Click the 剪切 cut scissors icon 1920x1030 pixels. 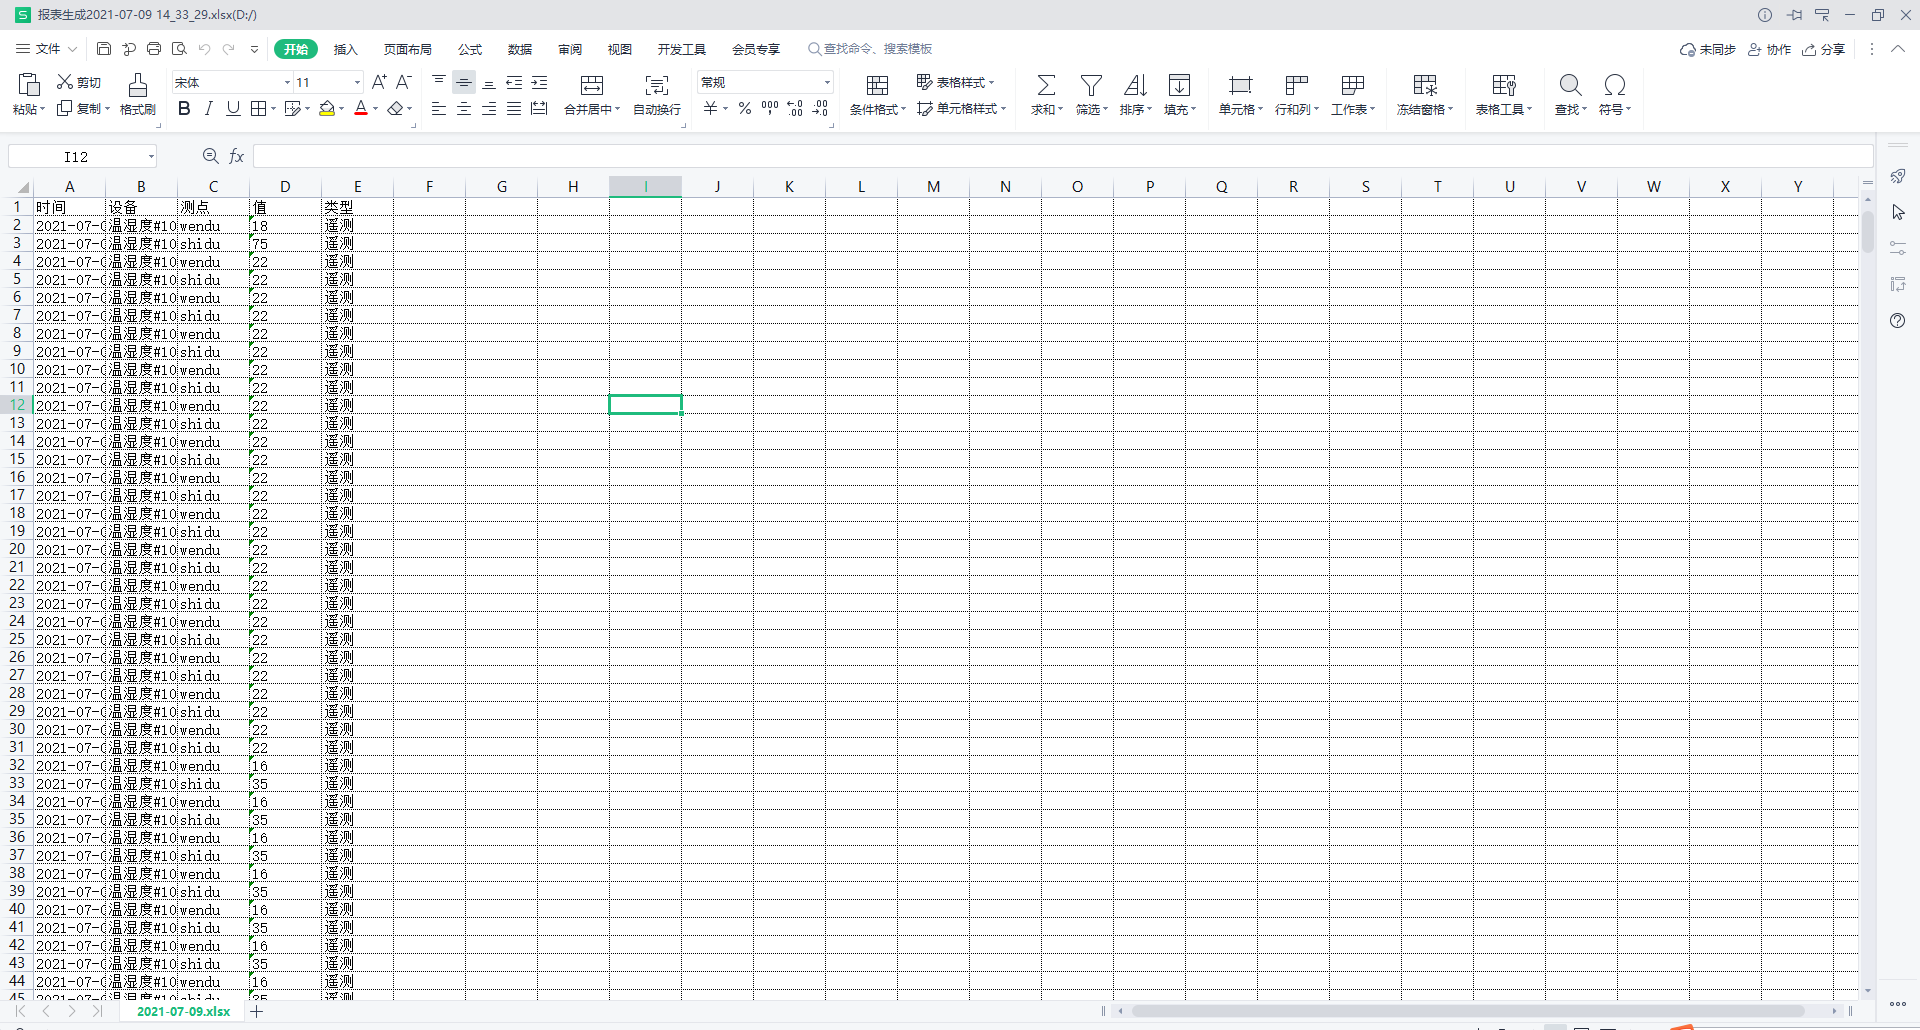pyautogui.click(x=65, y=82)
